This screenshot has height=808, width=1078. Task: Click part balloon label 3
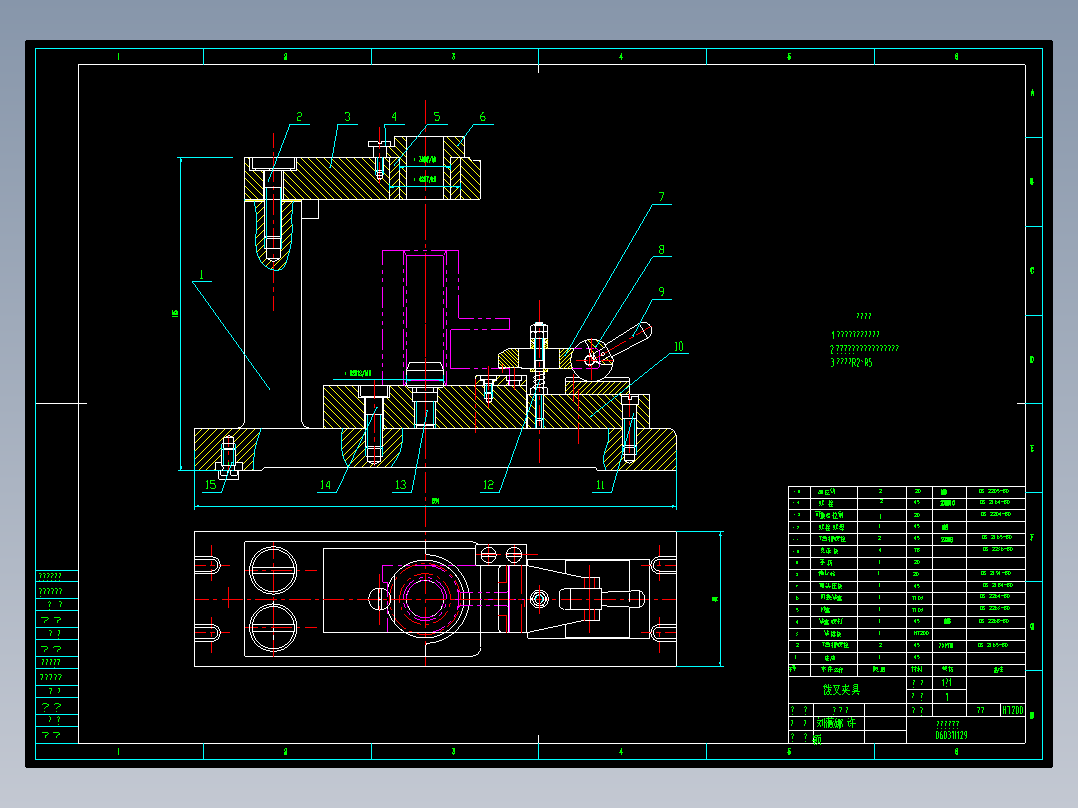pyautogui.click(x=347, y=117)
